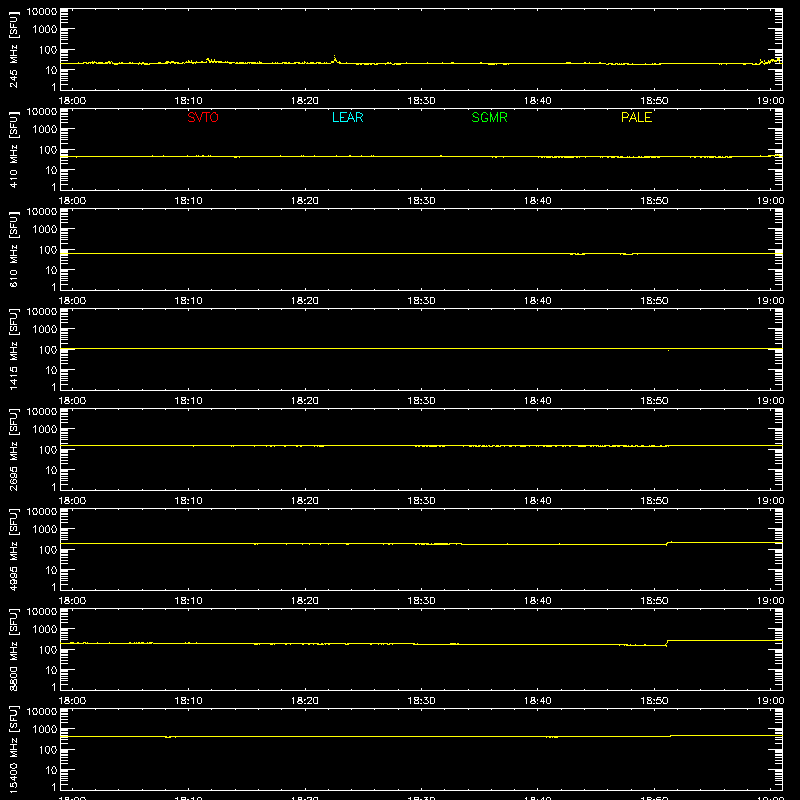Click 18:50 tick under the 4995 MHz panel

[654, 601]
